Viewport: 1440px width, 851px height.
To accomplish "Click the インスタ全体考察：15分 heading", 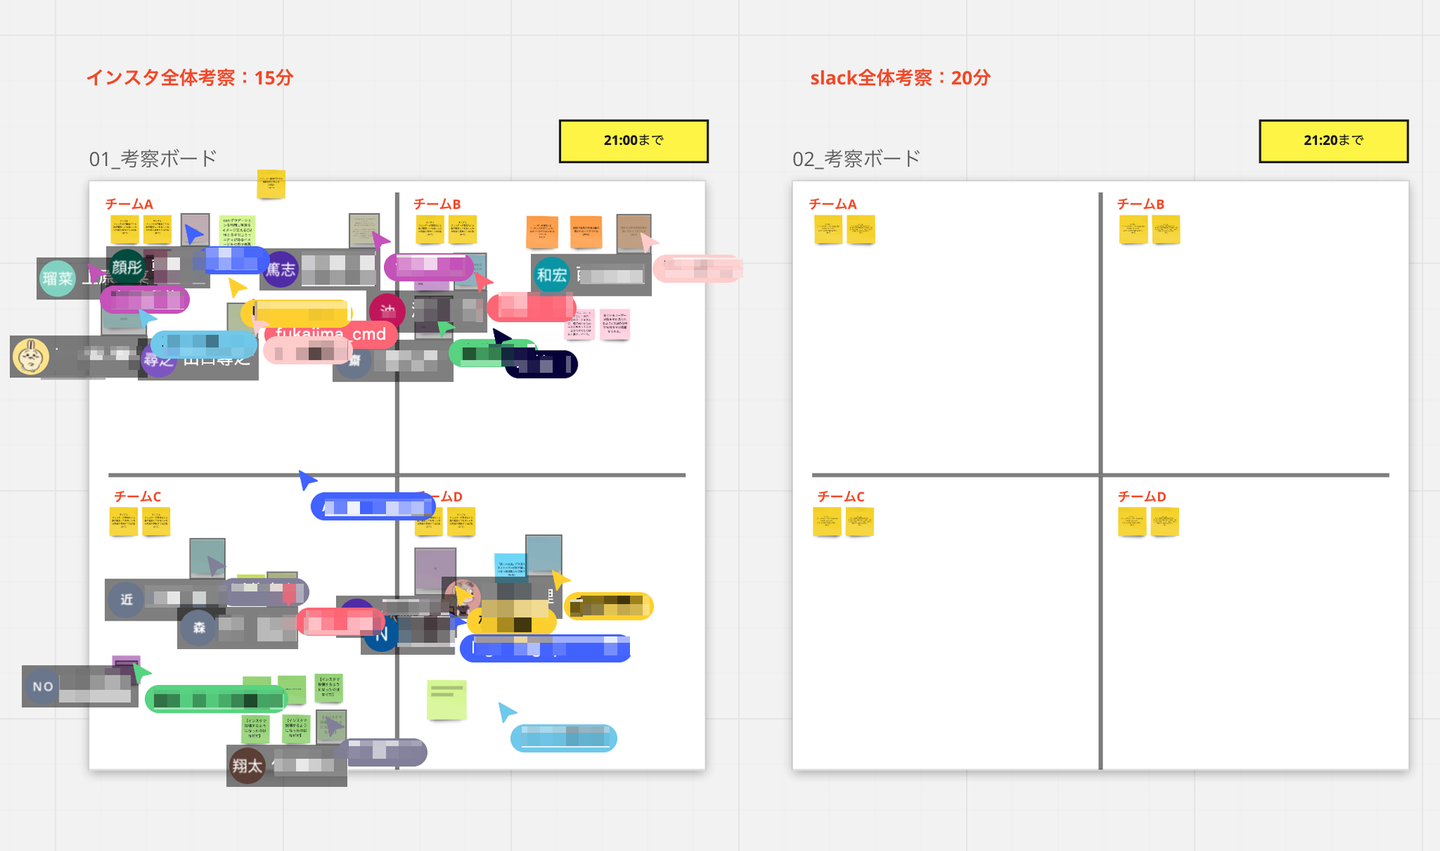I will point(190,78).
